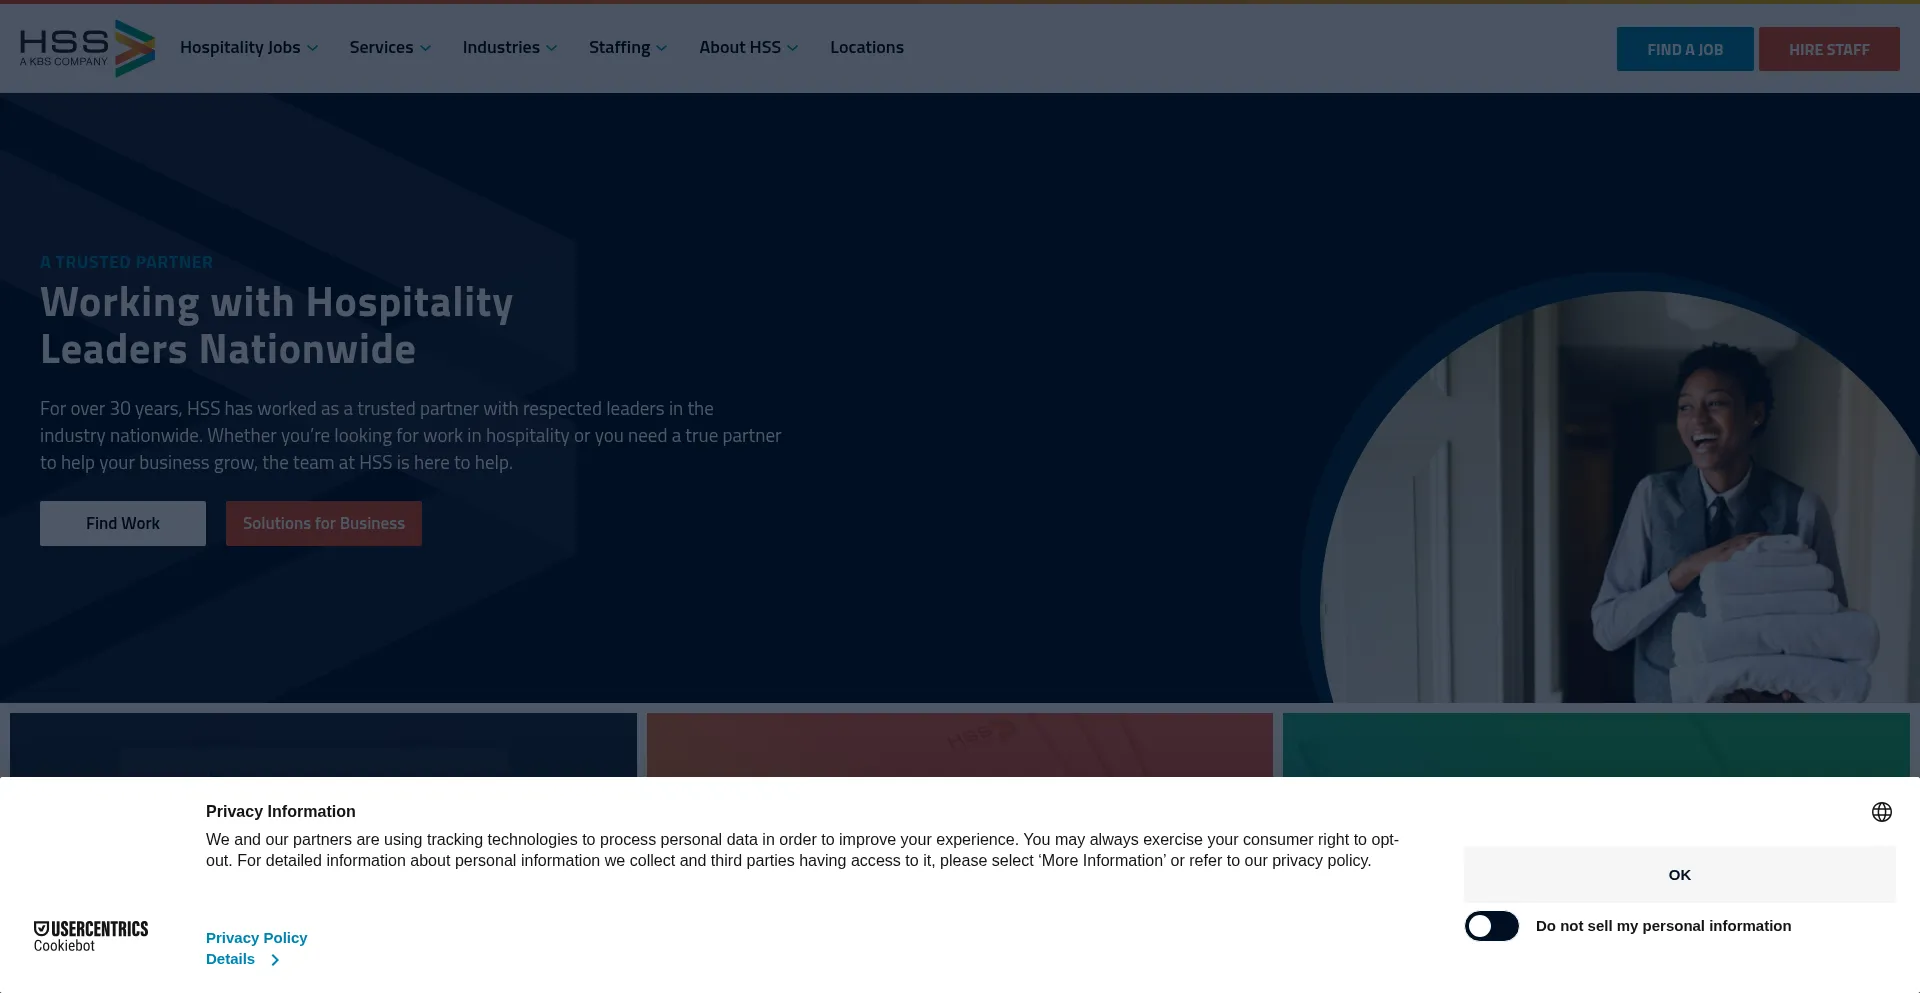The image size is (1920, 993).
Task: Accept privacy notice with OK
Action: tap(1679, 874)
